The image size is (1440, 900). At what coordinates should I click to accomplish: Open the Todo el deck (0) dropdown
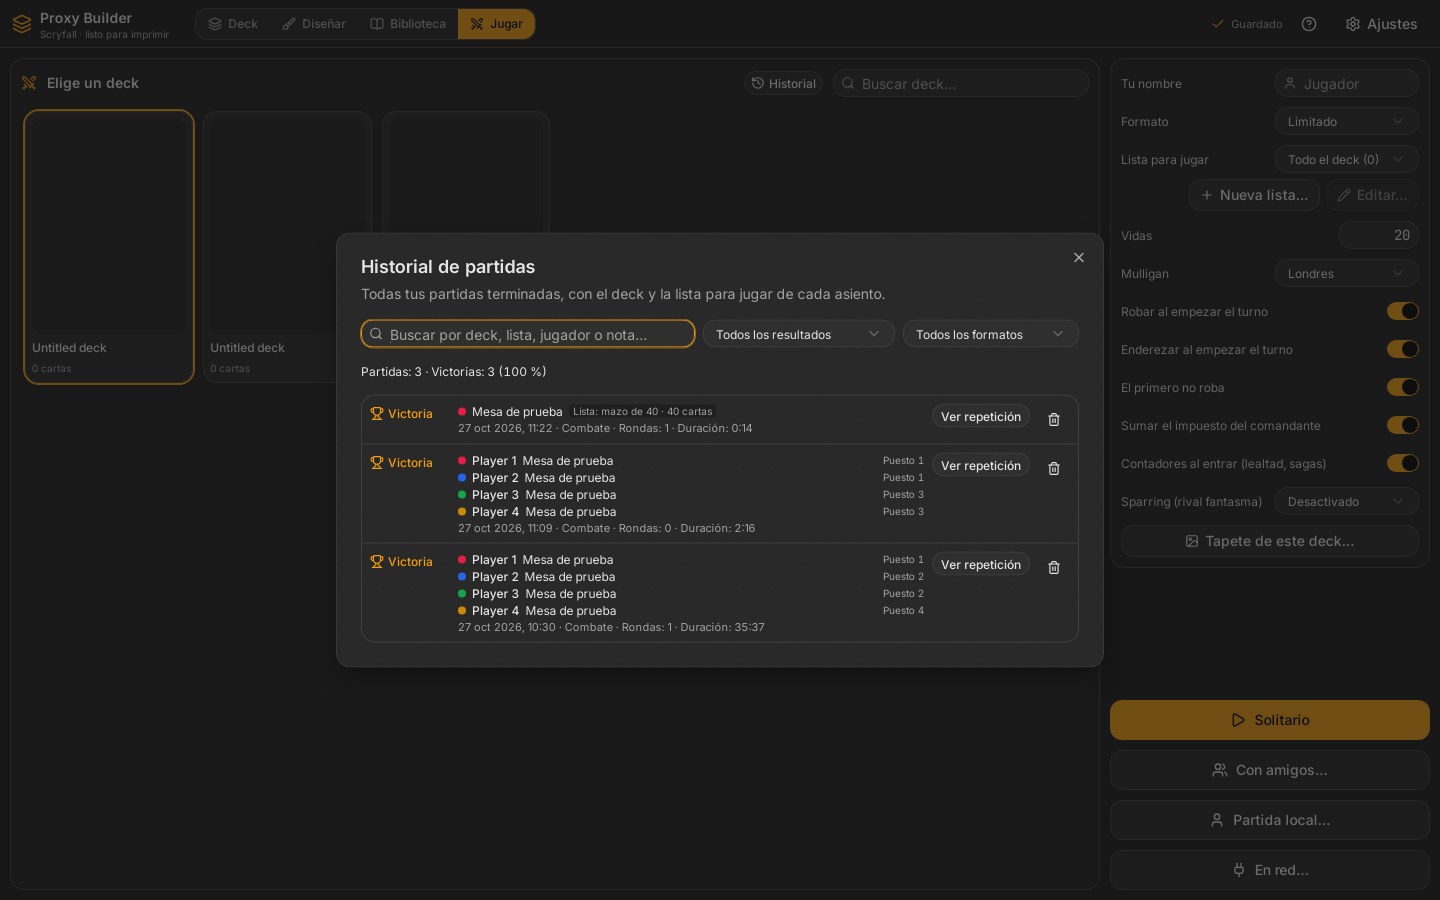tap(1346, 159)
